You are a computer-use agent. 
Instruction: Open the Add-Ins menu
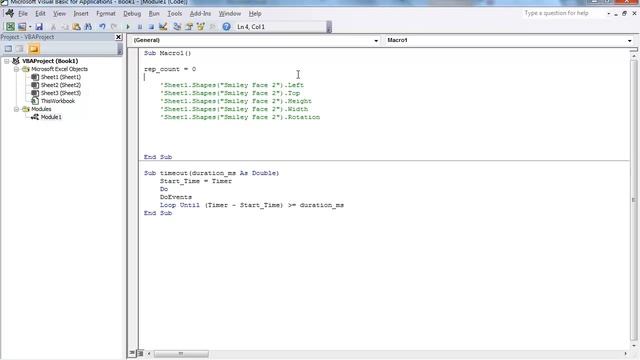(x=200, y=13)
